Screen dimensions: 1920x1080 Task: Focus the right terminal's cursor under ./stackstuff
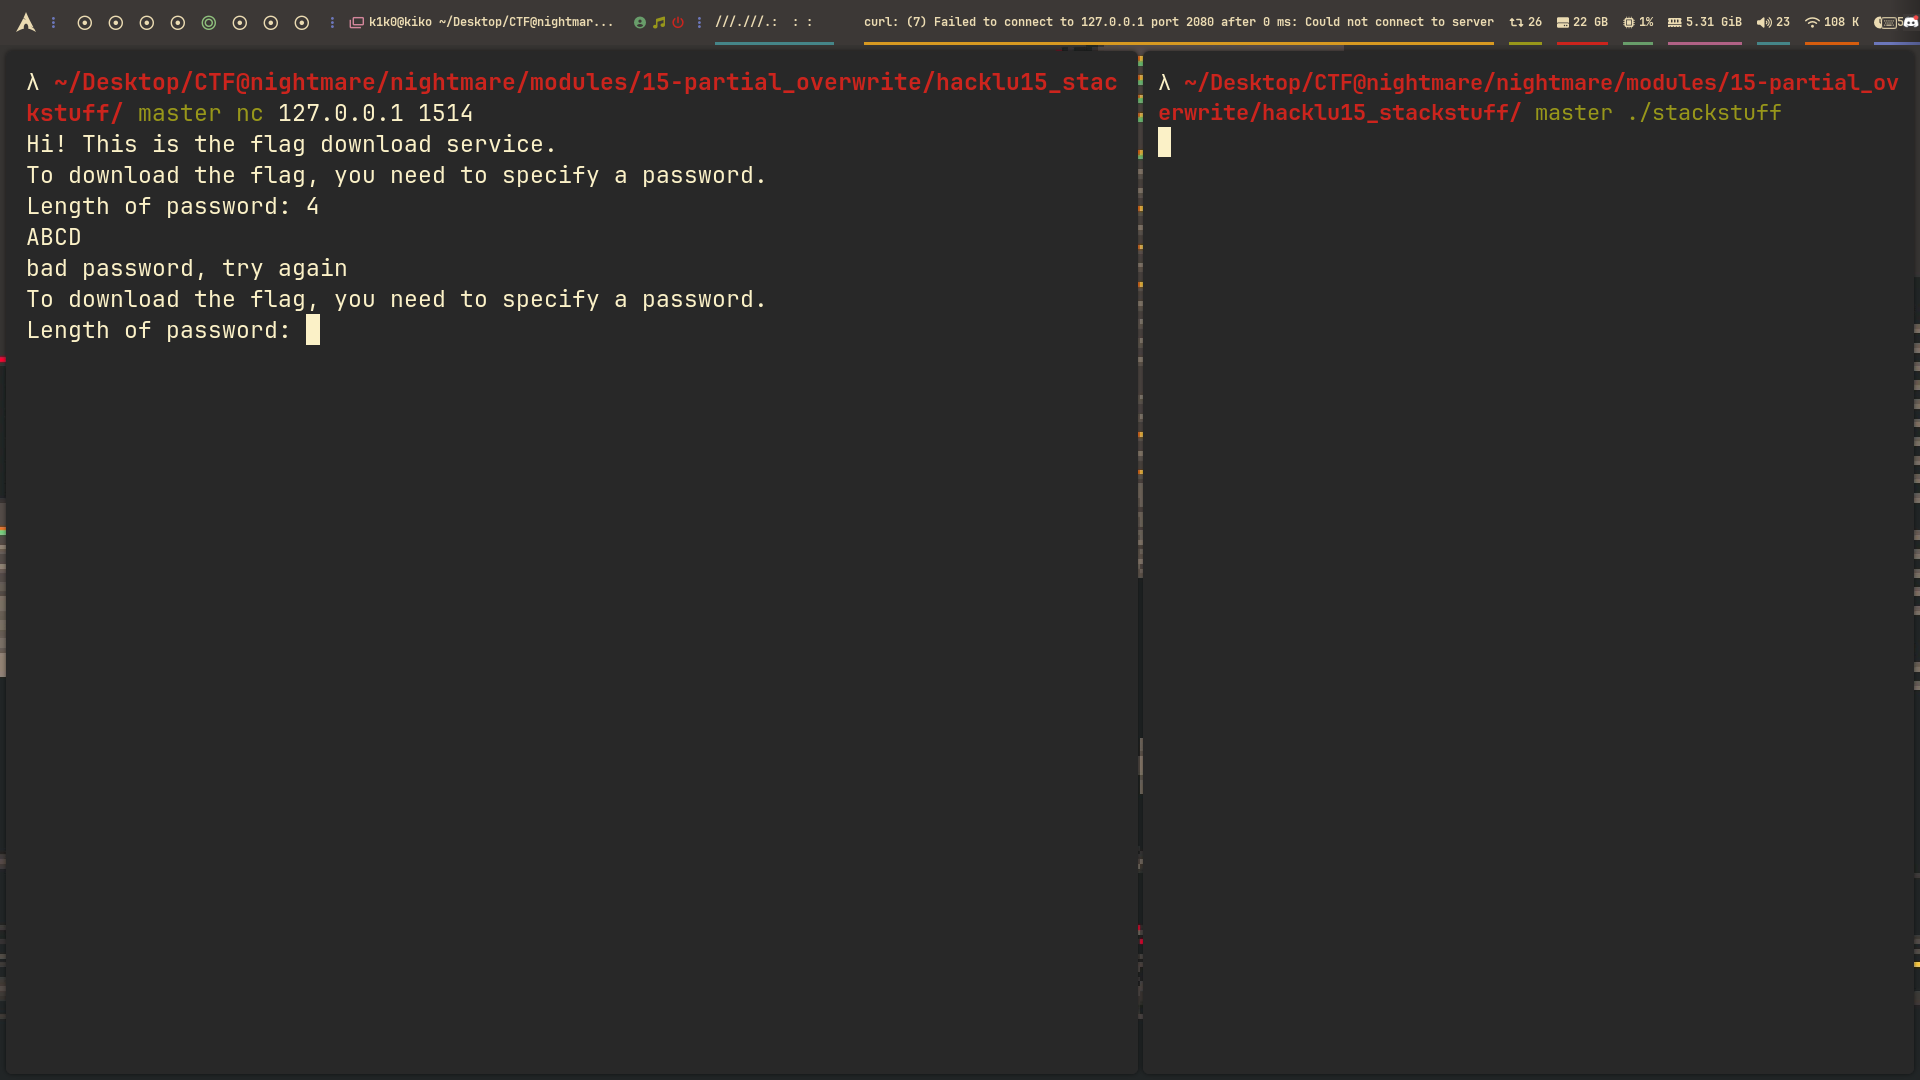[1164, 143]
